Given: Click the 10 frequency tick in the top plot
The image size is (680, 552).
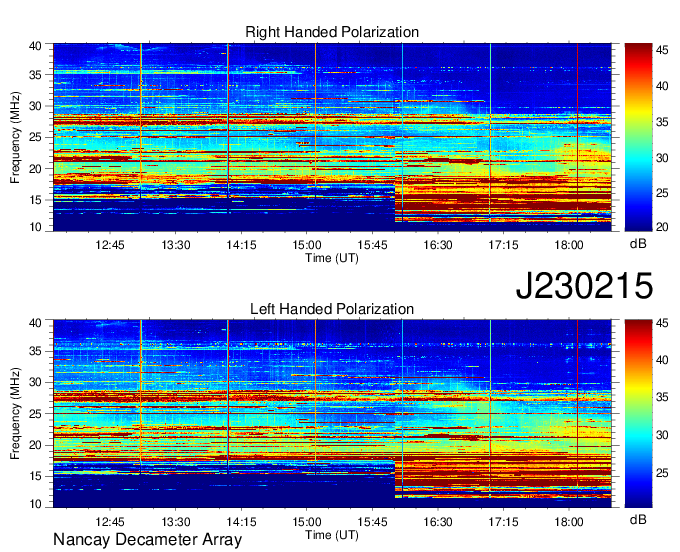Looking at the screenshot, I should click(36, 227).
